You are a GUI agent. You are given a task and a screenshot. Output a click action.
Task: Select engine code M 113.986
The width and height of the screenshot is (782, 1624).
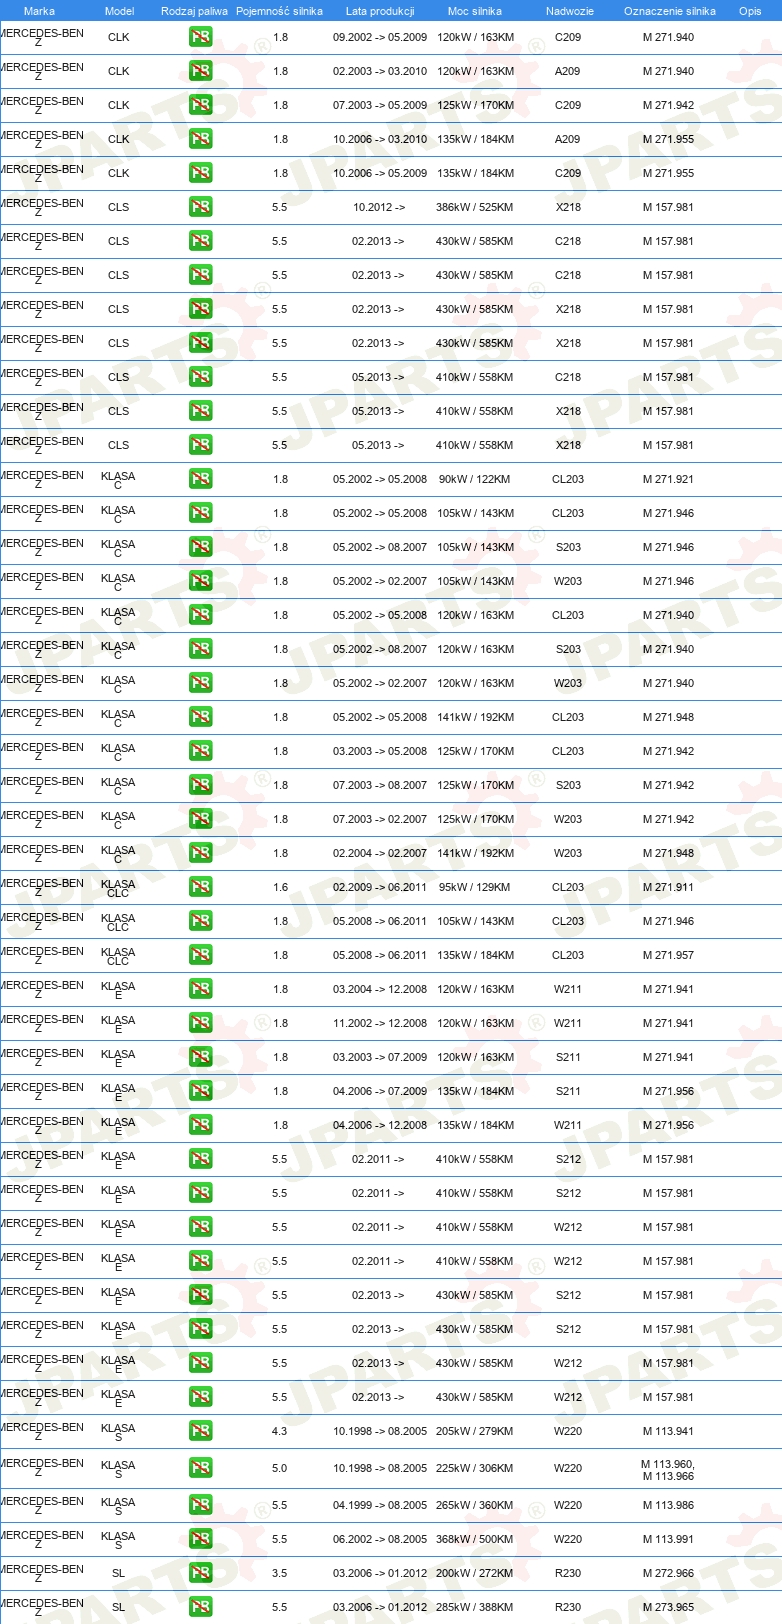click(x=668, y=1506)
